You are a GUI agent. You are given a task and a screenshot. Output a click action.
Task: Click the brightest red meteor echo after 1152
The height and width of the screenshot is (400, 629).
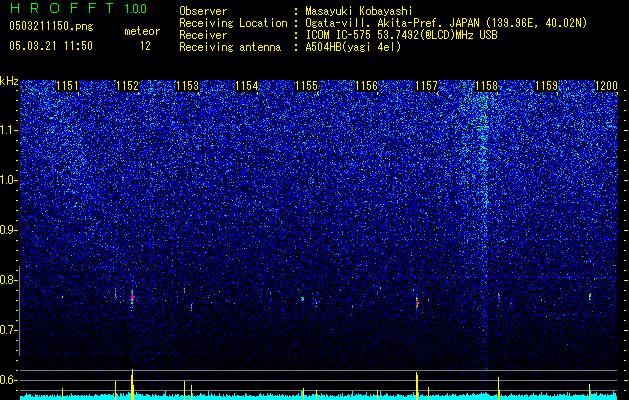pyautogui.click(x=132, y=298)
